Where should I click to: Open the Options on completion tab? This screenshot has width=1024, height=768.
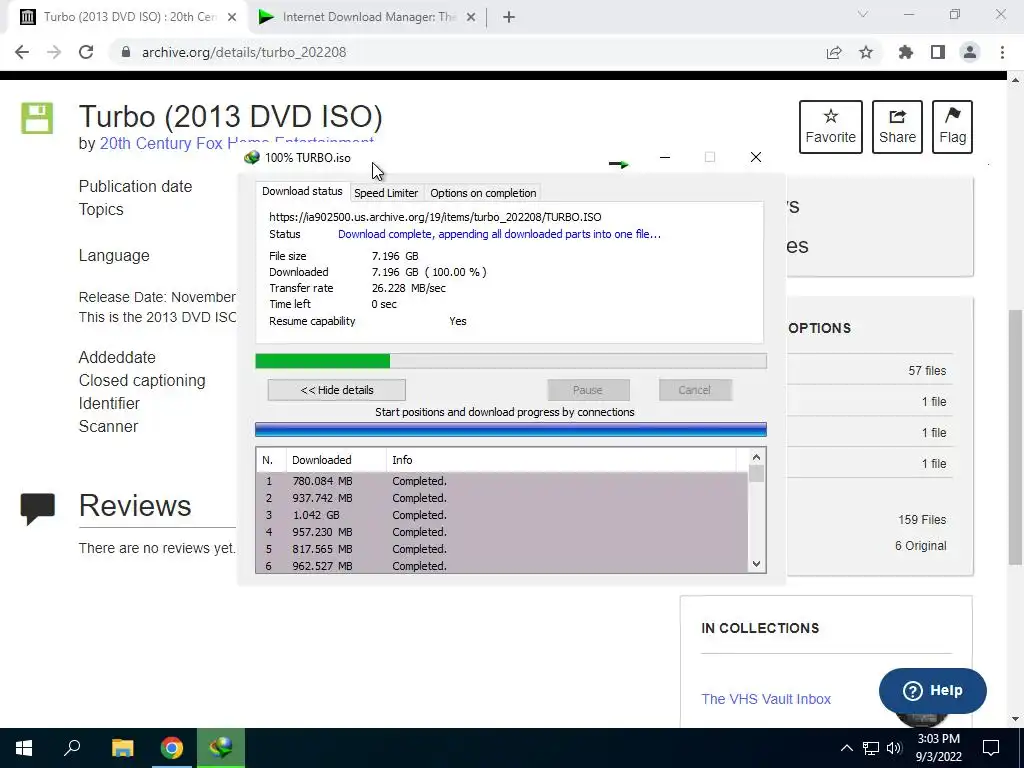[x=483, y=193]
